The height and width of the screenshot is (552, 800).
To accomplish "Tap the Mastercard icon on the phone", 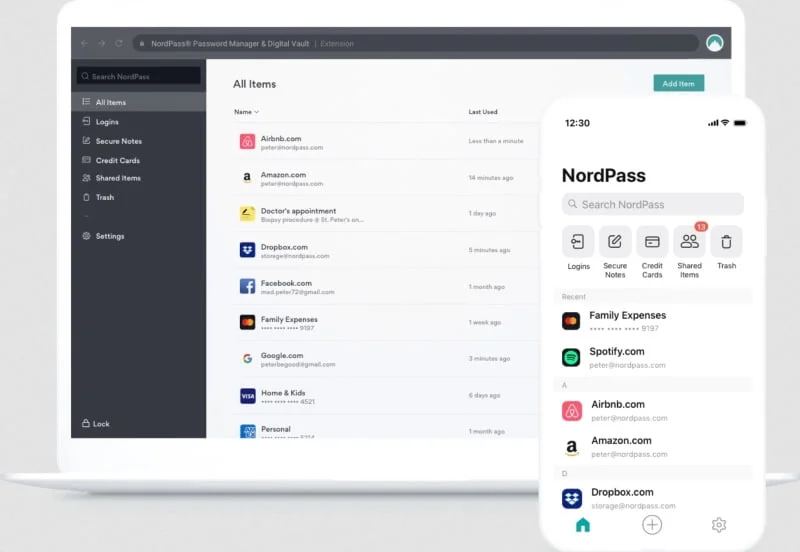I will 571,321.
